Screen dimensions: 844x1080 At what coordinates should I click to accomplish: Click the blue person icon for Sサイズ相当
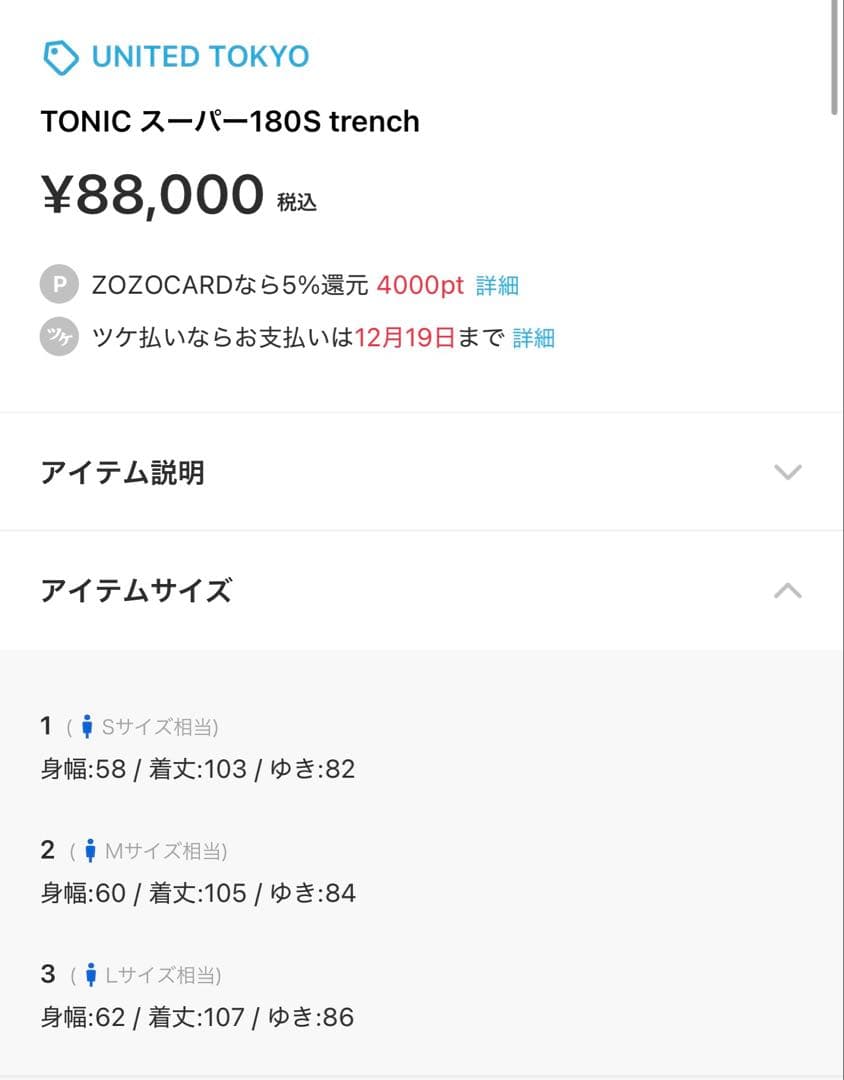(x=87, y=727)
